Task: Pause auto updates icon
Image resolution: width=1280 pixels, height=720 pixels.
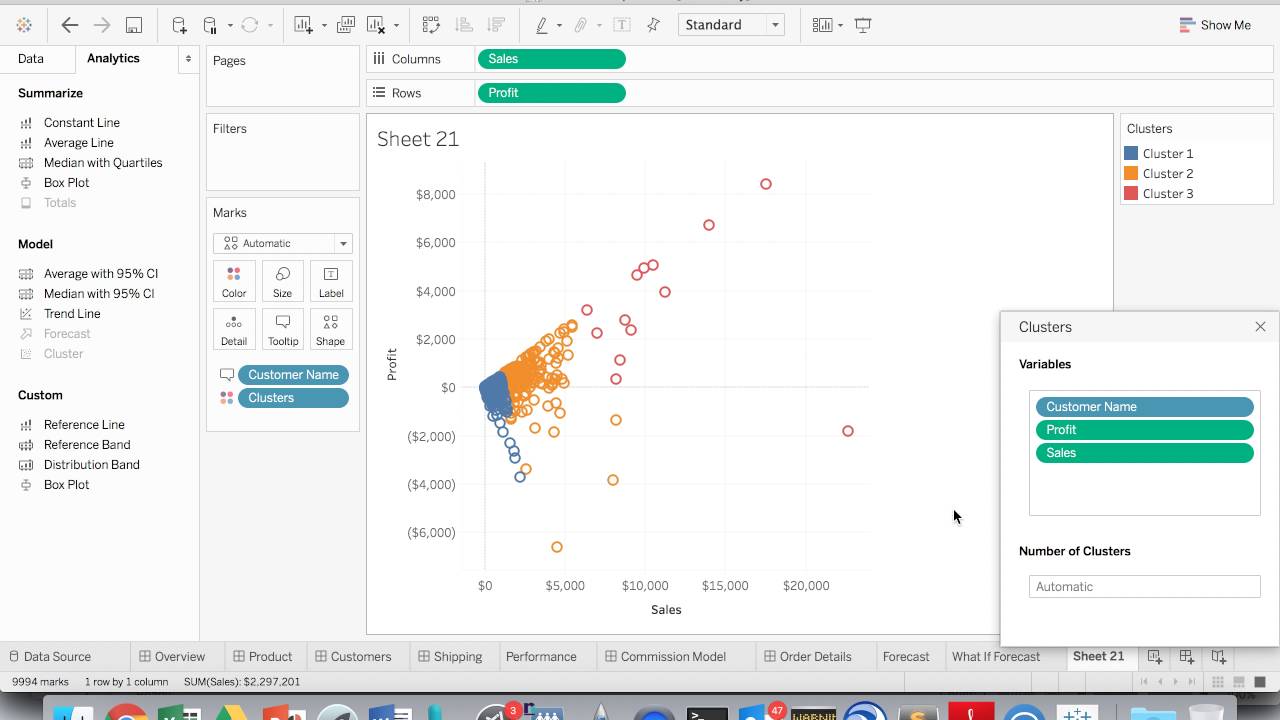Action: click(x=210, y=25)
